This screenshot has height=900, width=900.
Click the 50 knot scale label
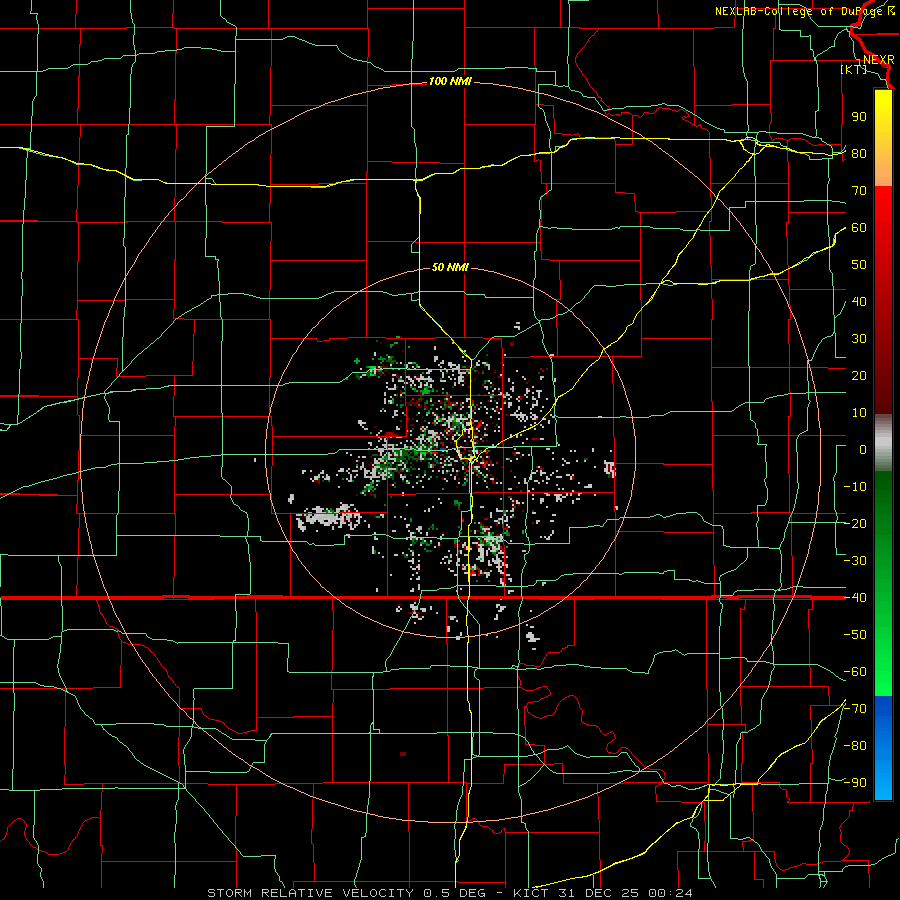(859, 265)
